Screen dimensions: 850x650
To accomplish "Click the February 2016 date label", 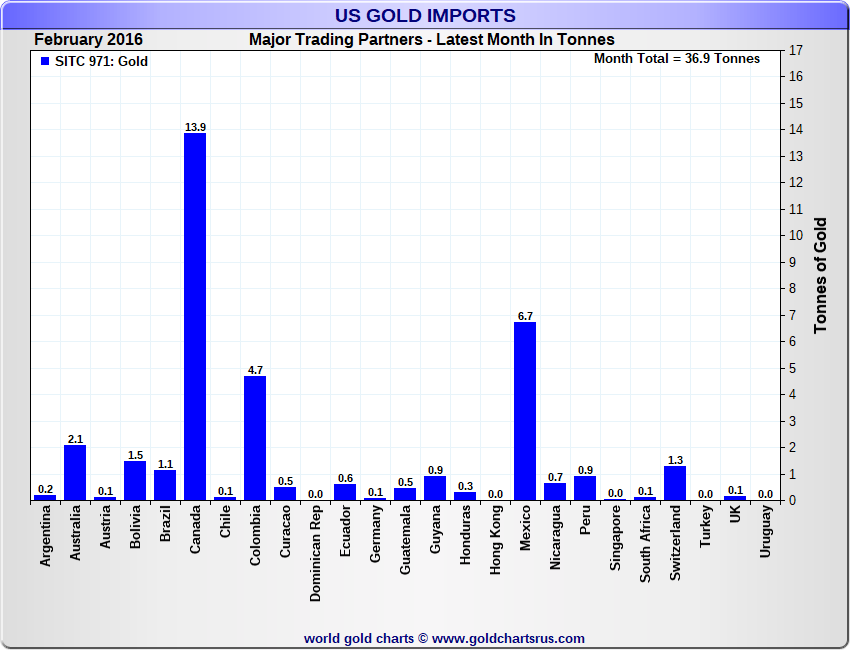I will [x=88, y=40].
